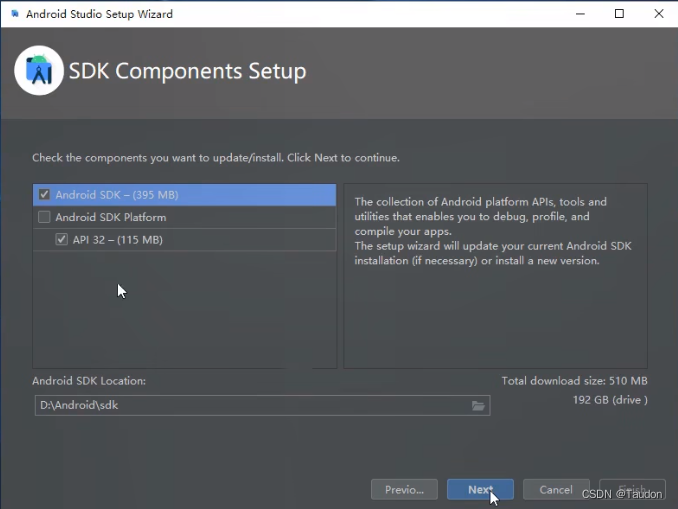The height and width of the screenshot is (509, 678).
Task: Select the Android SDK – (395 MB) row
Action: (185, 195)
